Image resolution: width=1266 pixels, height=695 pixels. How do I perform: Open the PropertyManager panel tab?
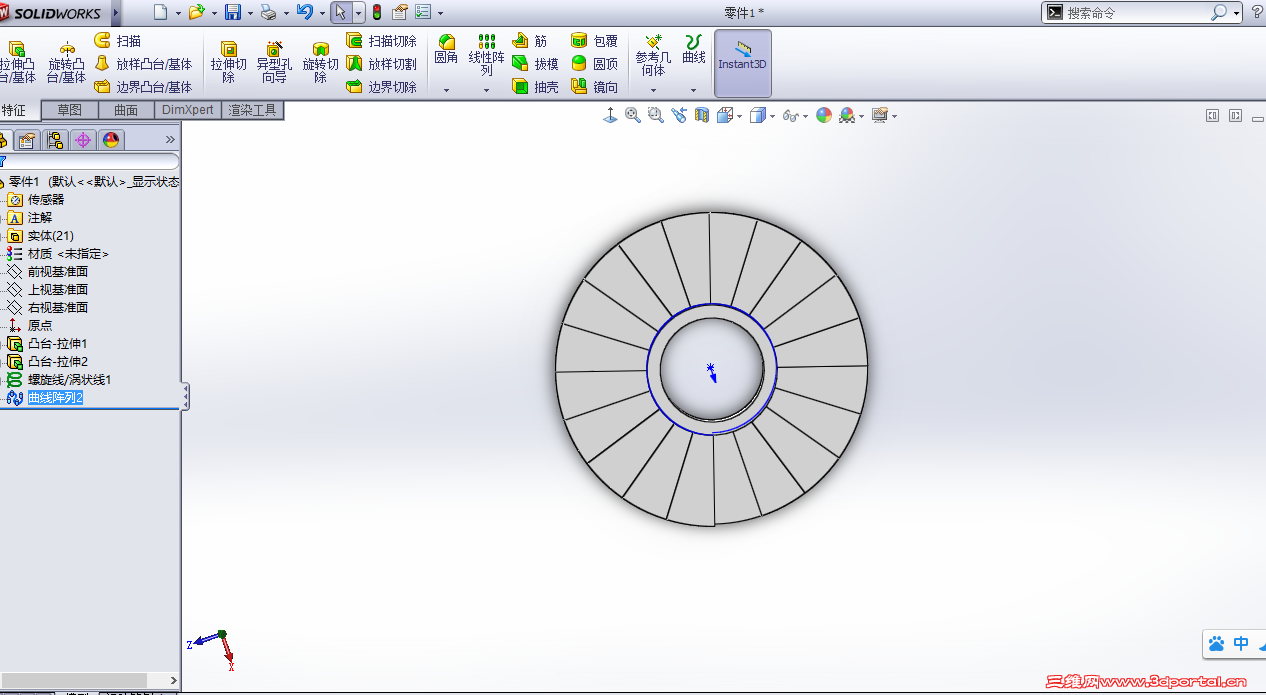[x=27, y=139]
